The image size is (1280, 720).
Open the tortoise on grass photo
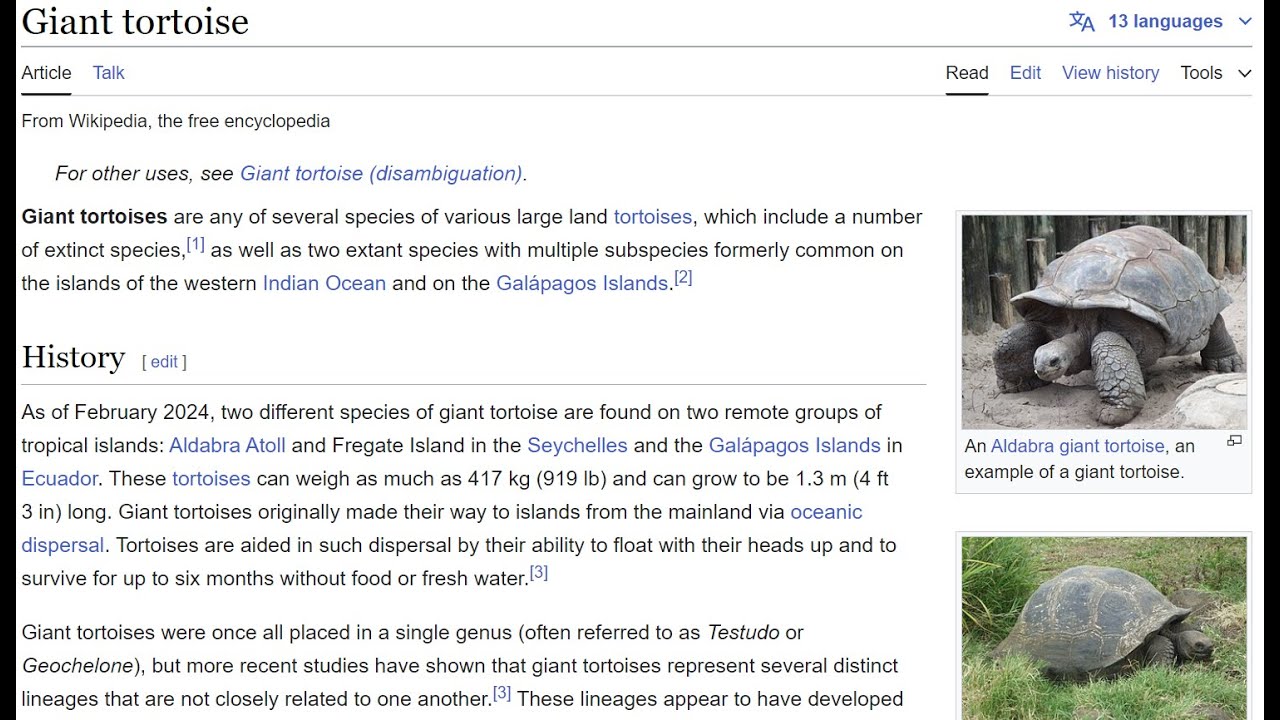point(1104,628)
